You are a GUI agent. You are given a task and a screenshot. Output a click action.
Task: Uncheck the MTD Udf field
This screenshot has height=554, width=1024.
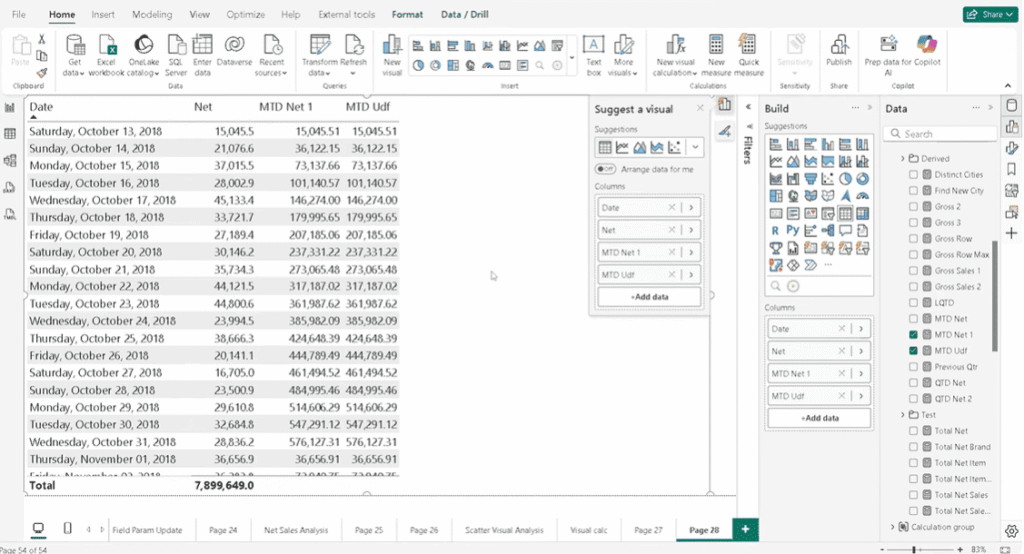913,351
